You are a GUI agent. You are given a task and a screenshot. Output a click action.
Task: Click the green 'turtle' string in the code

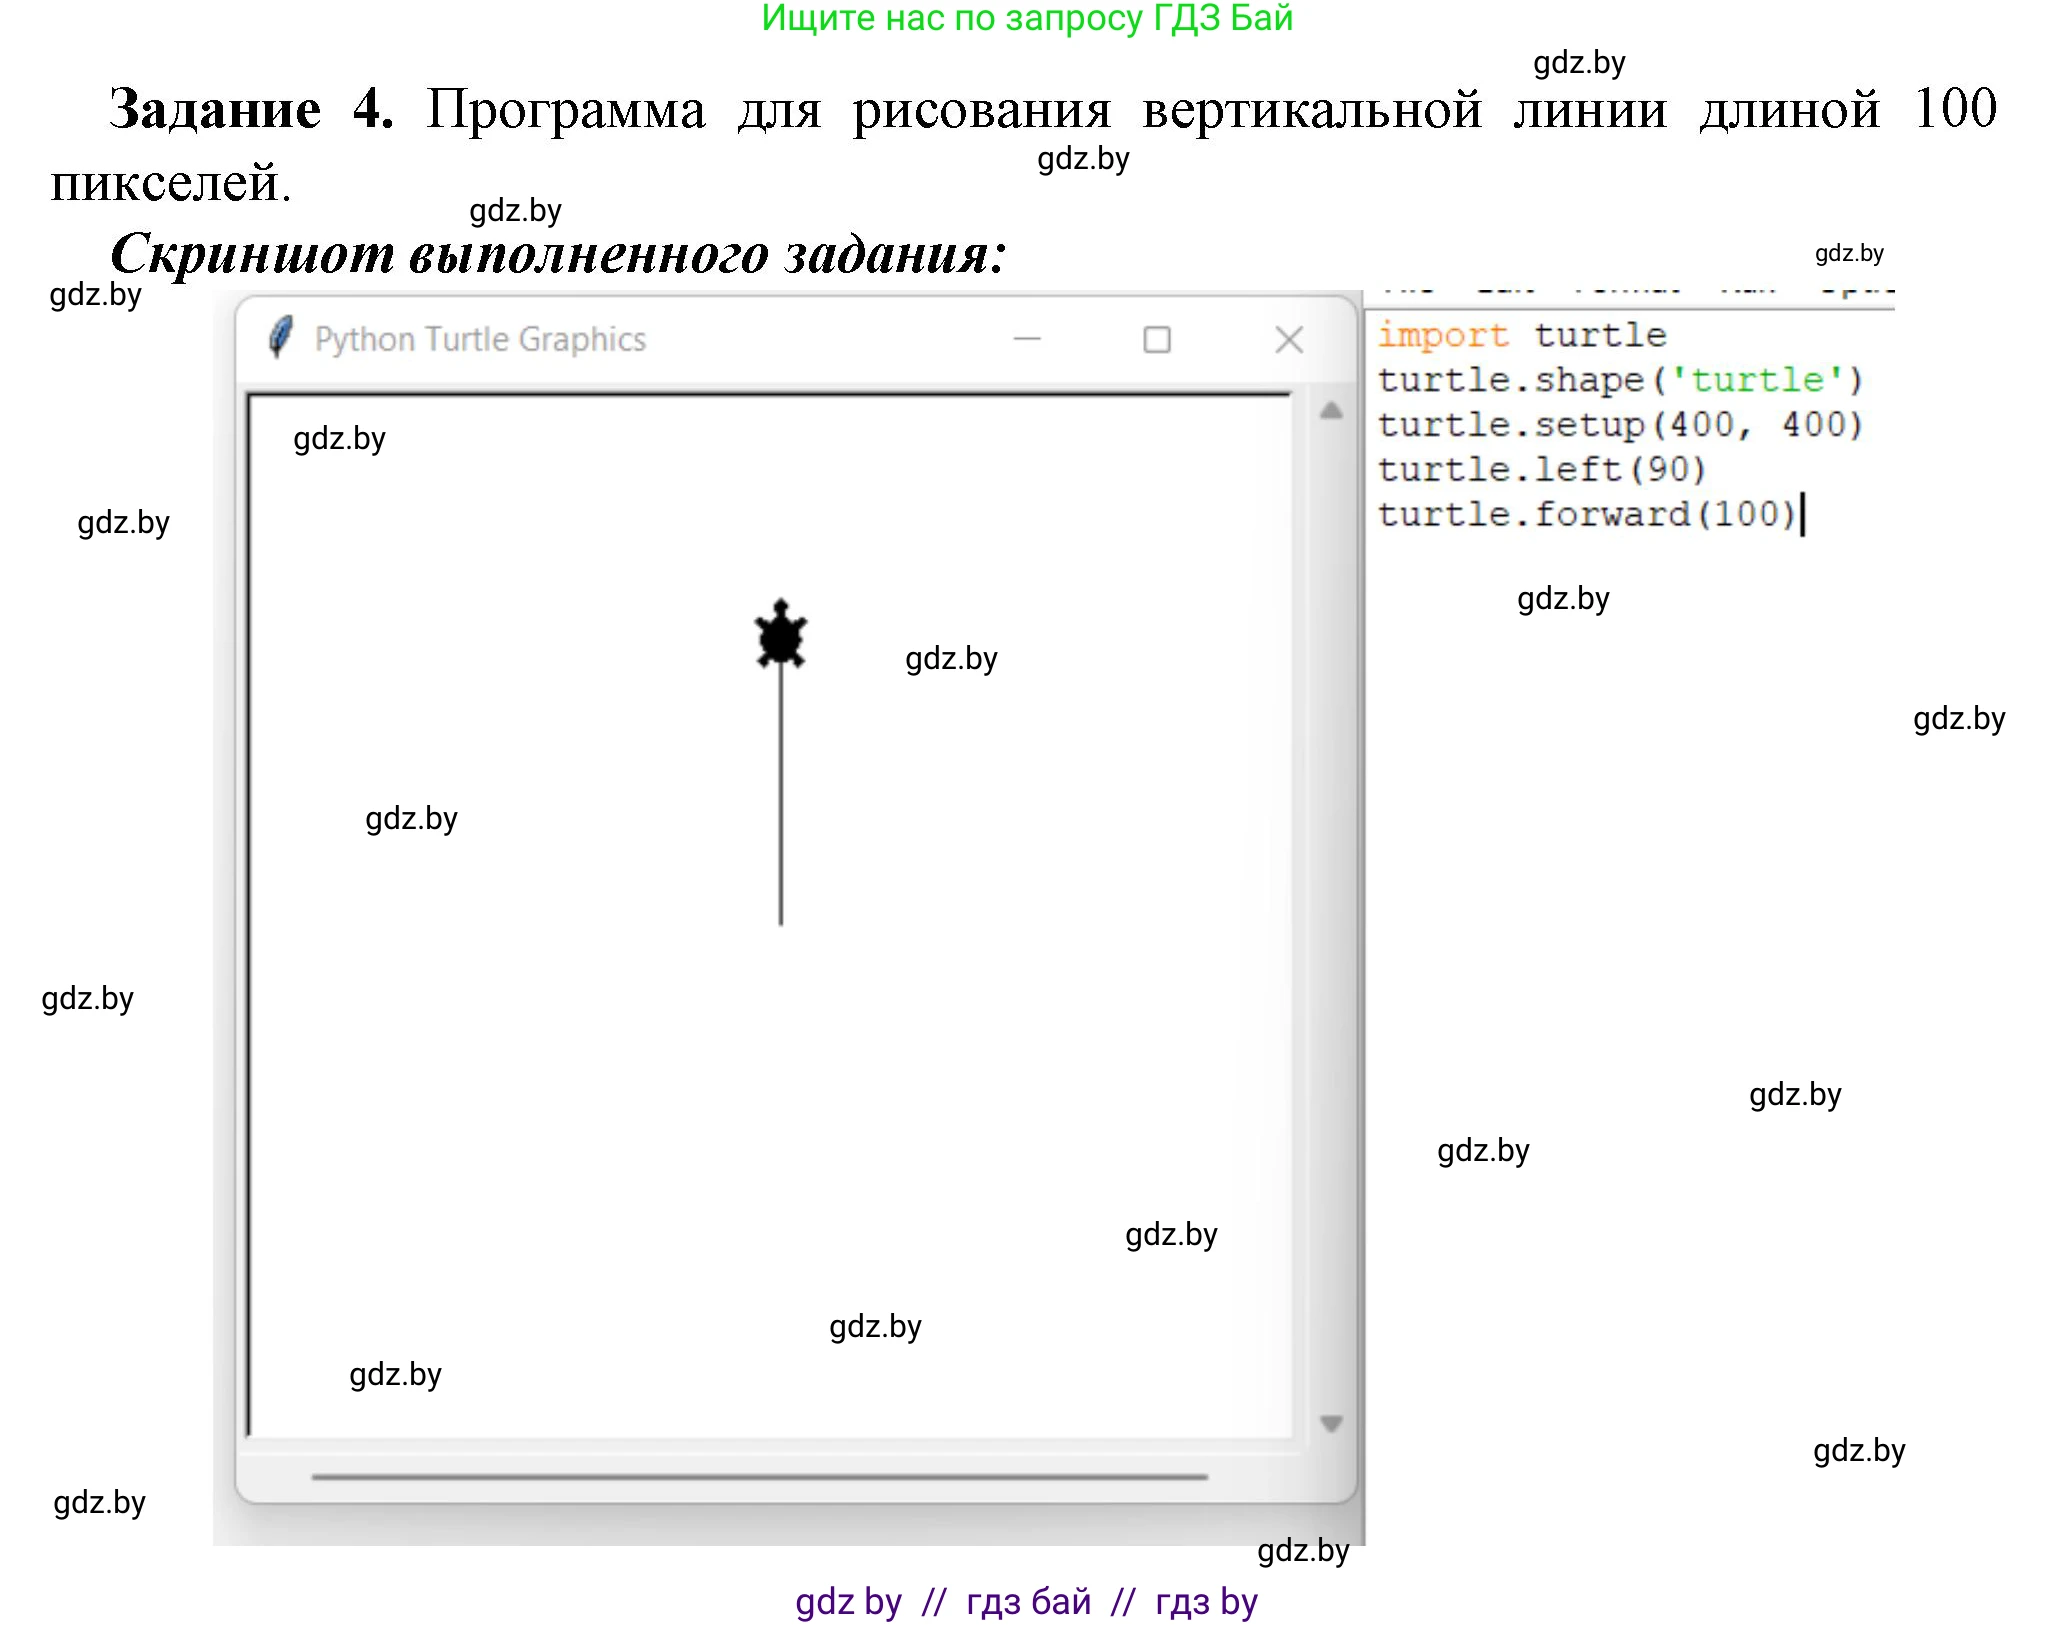point(1756,380)
